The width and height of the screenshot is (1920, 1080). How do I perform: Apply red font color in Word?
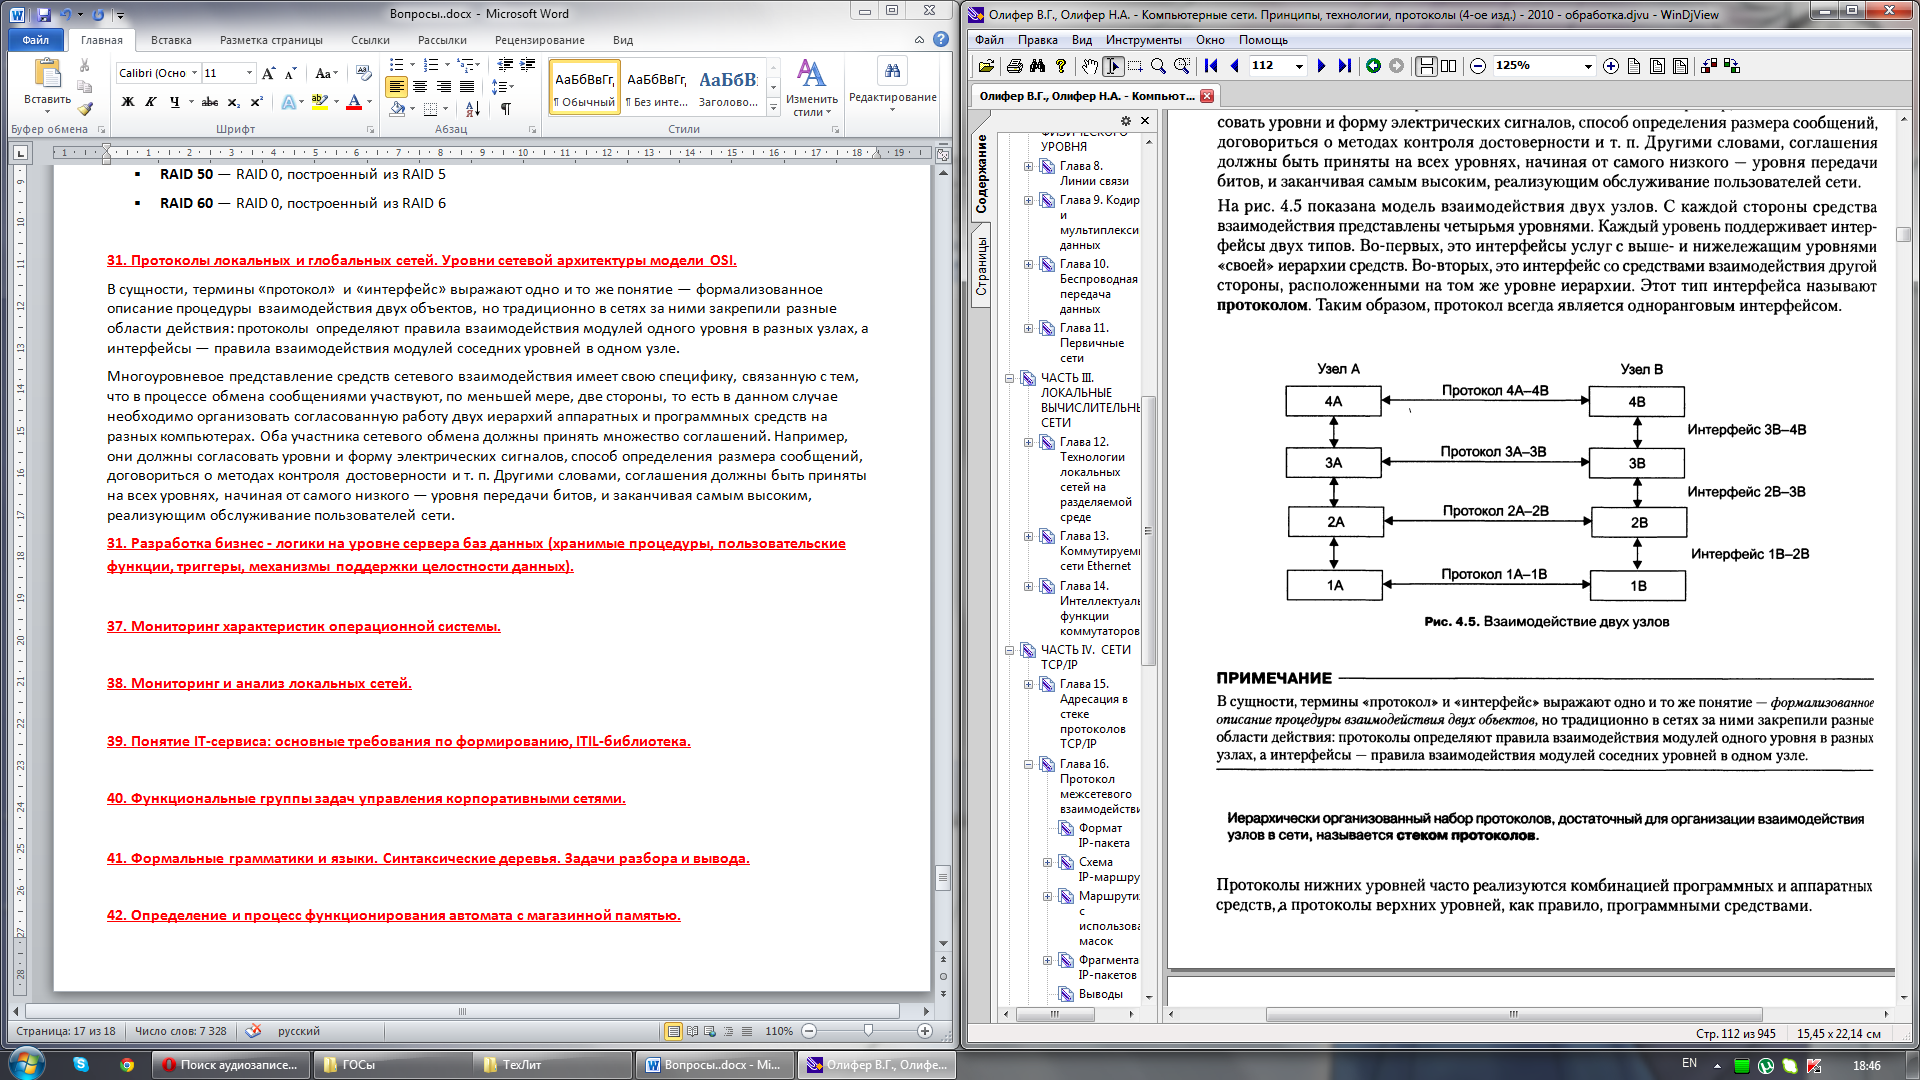click(353, 102)
